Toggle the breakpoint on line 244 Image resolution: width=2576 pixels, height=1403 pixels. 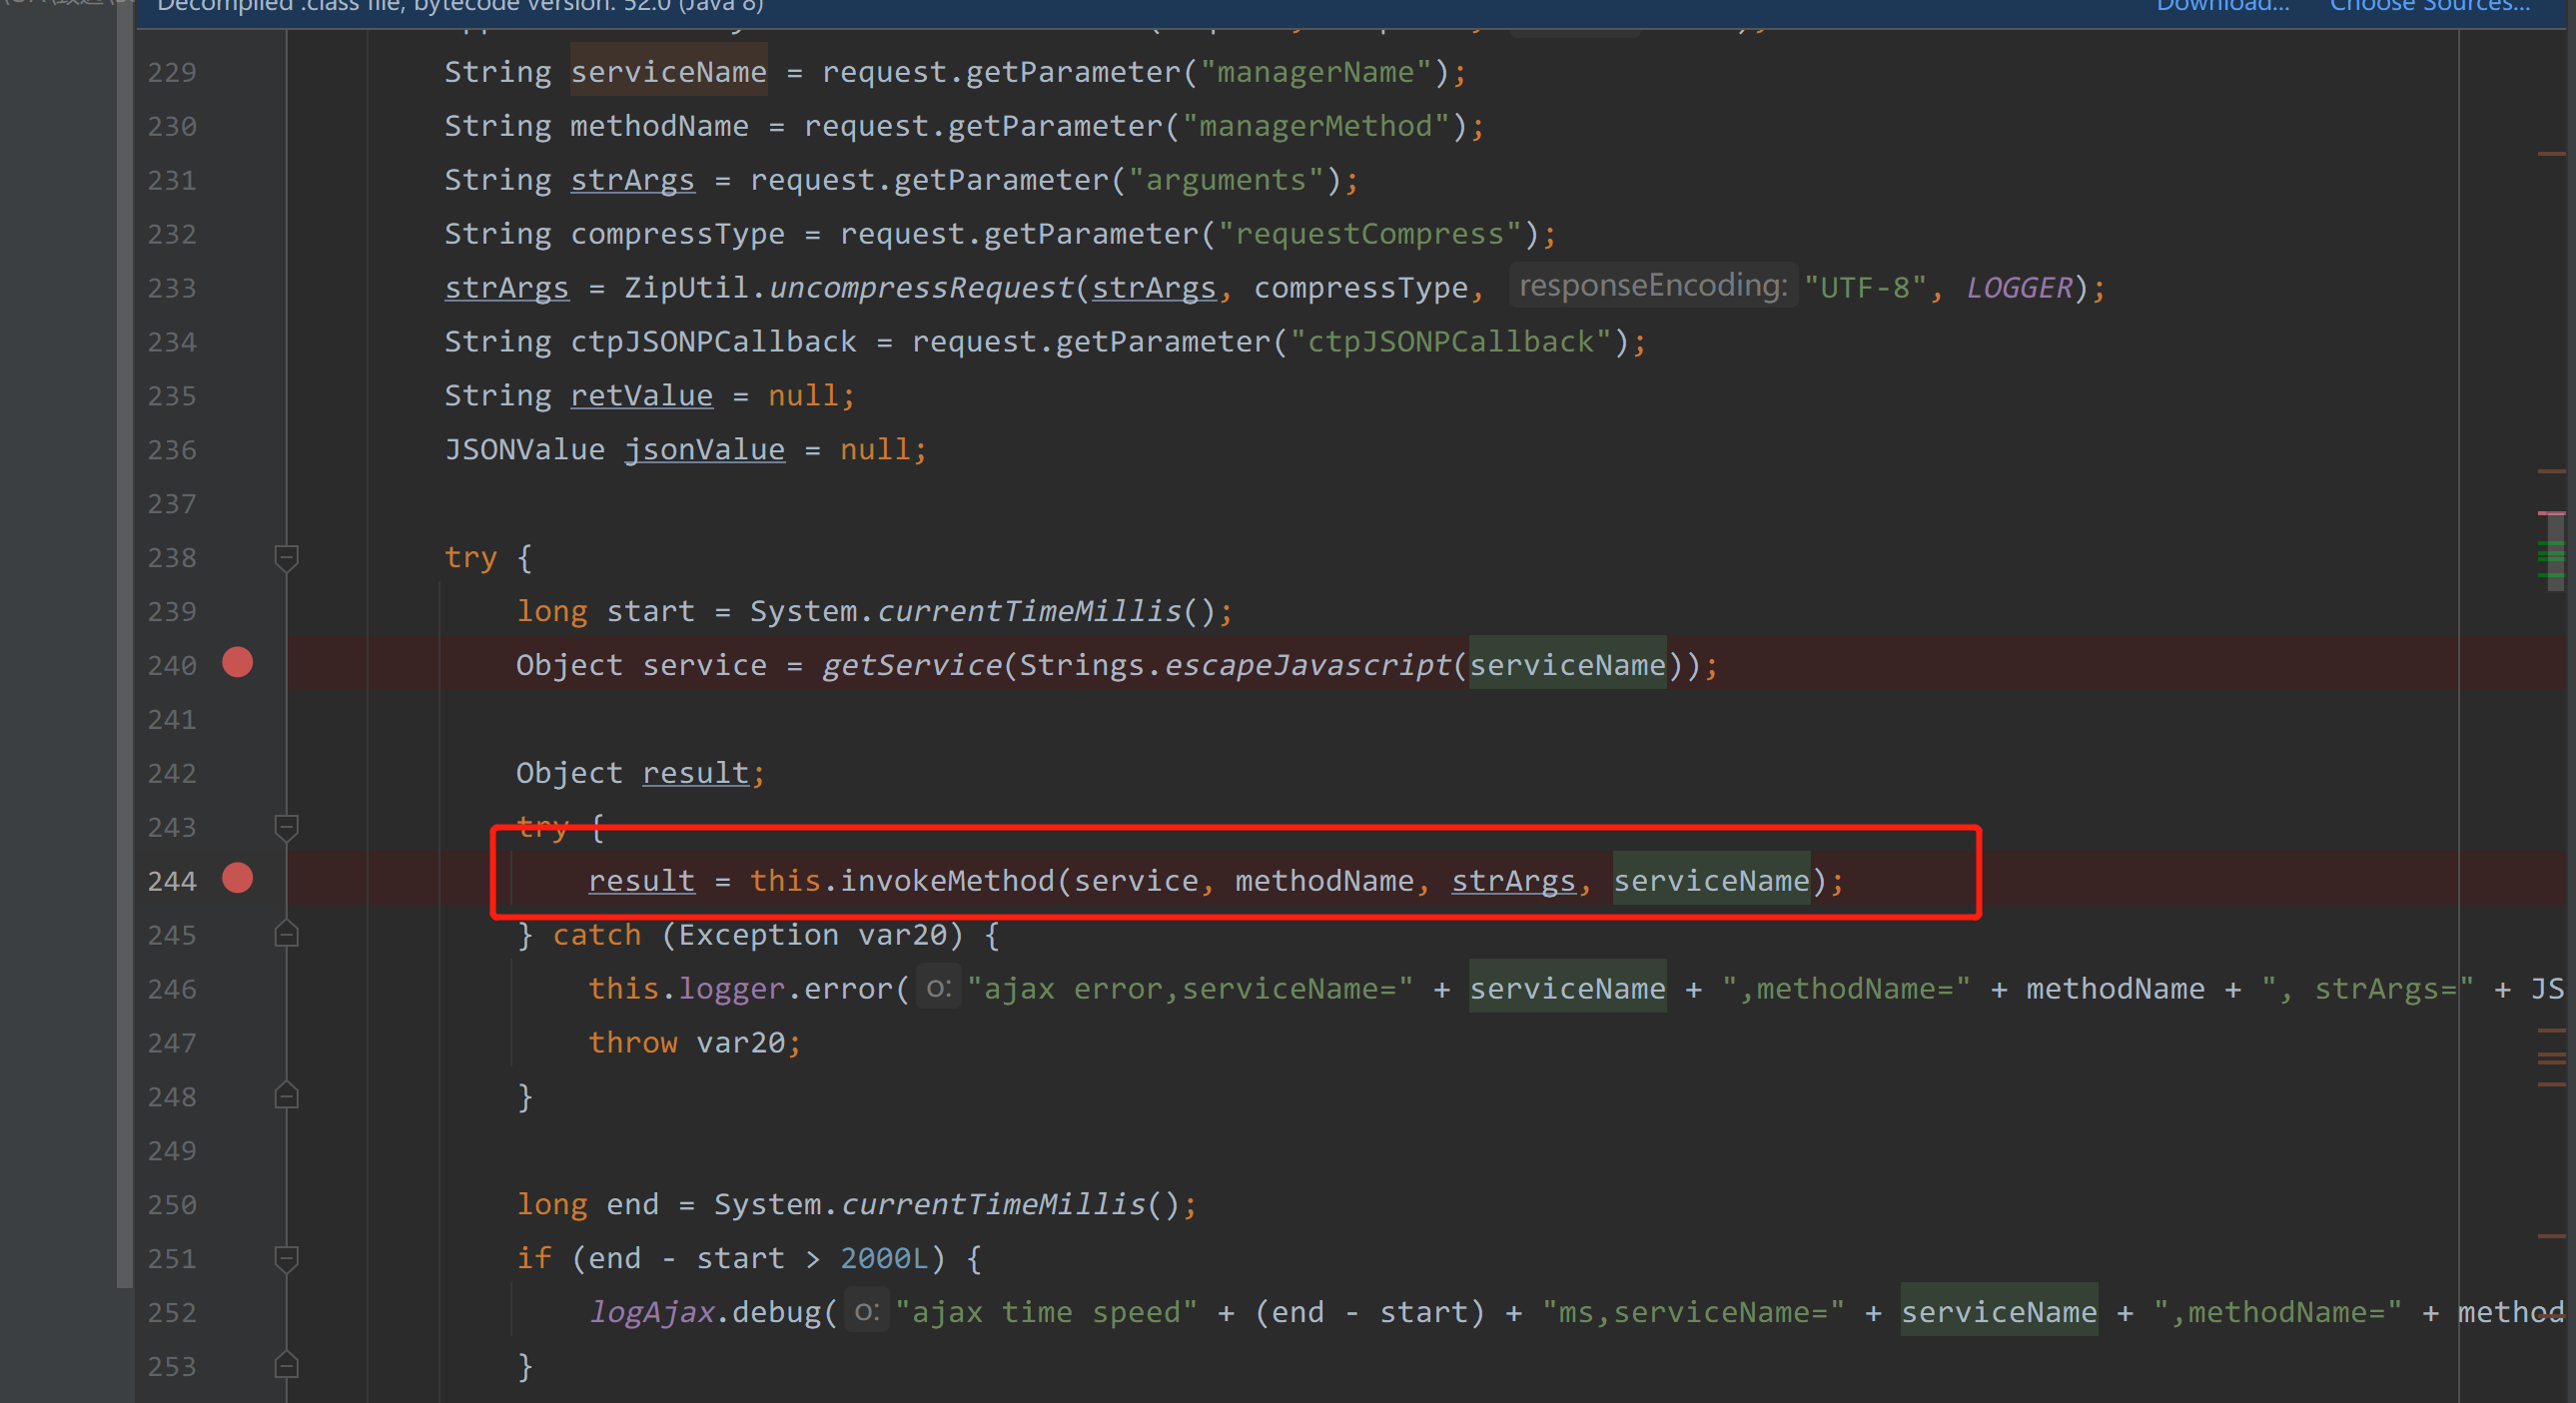237,878
